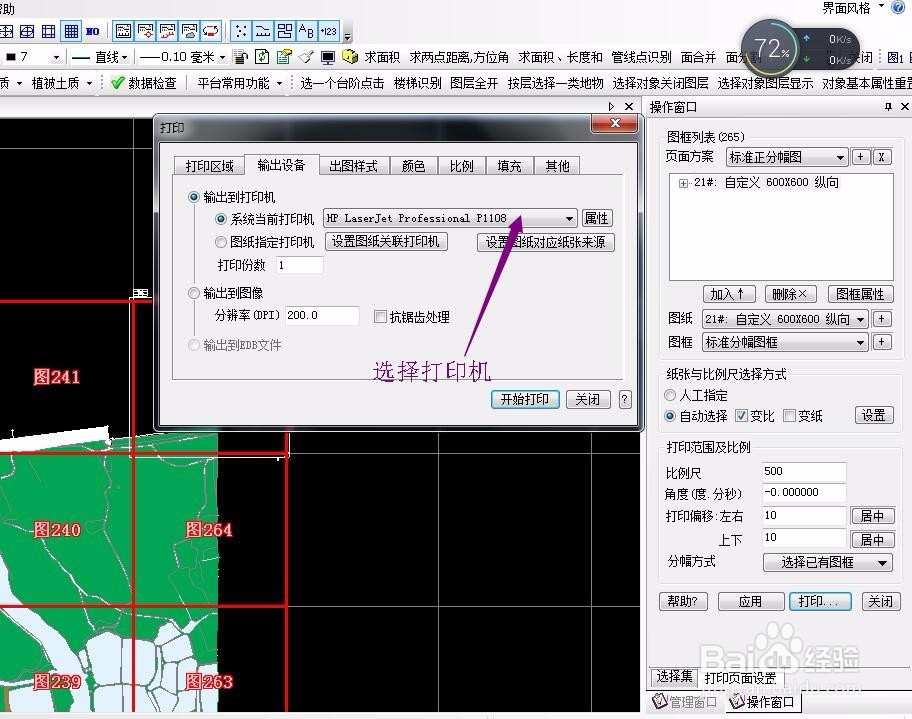The image size is (912, 719).
Task: Click the plus button beside 图框 dropdown
Action: click(882, 341)
